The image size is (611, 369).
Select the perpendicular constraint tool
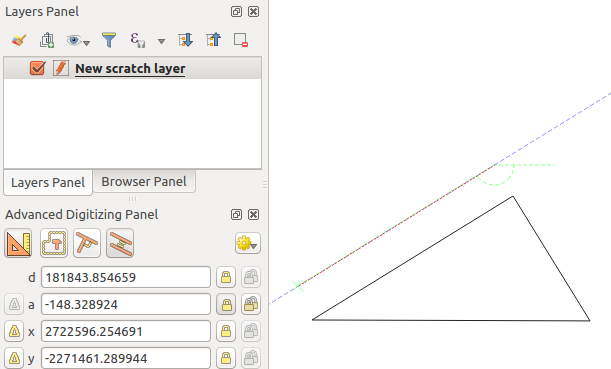tap(87, 244)
